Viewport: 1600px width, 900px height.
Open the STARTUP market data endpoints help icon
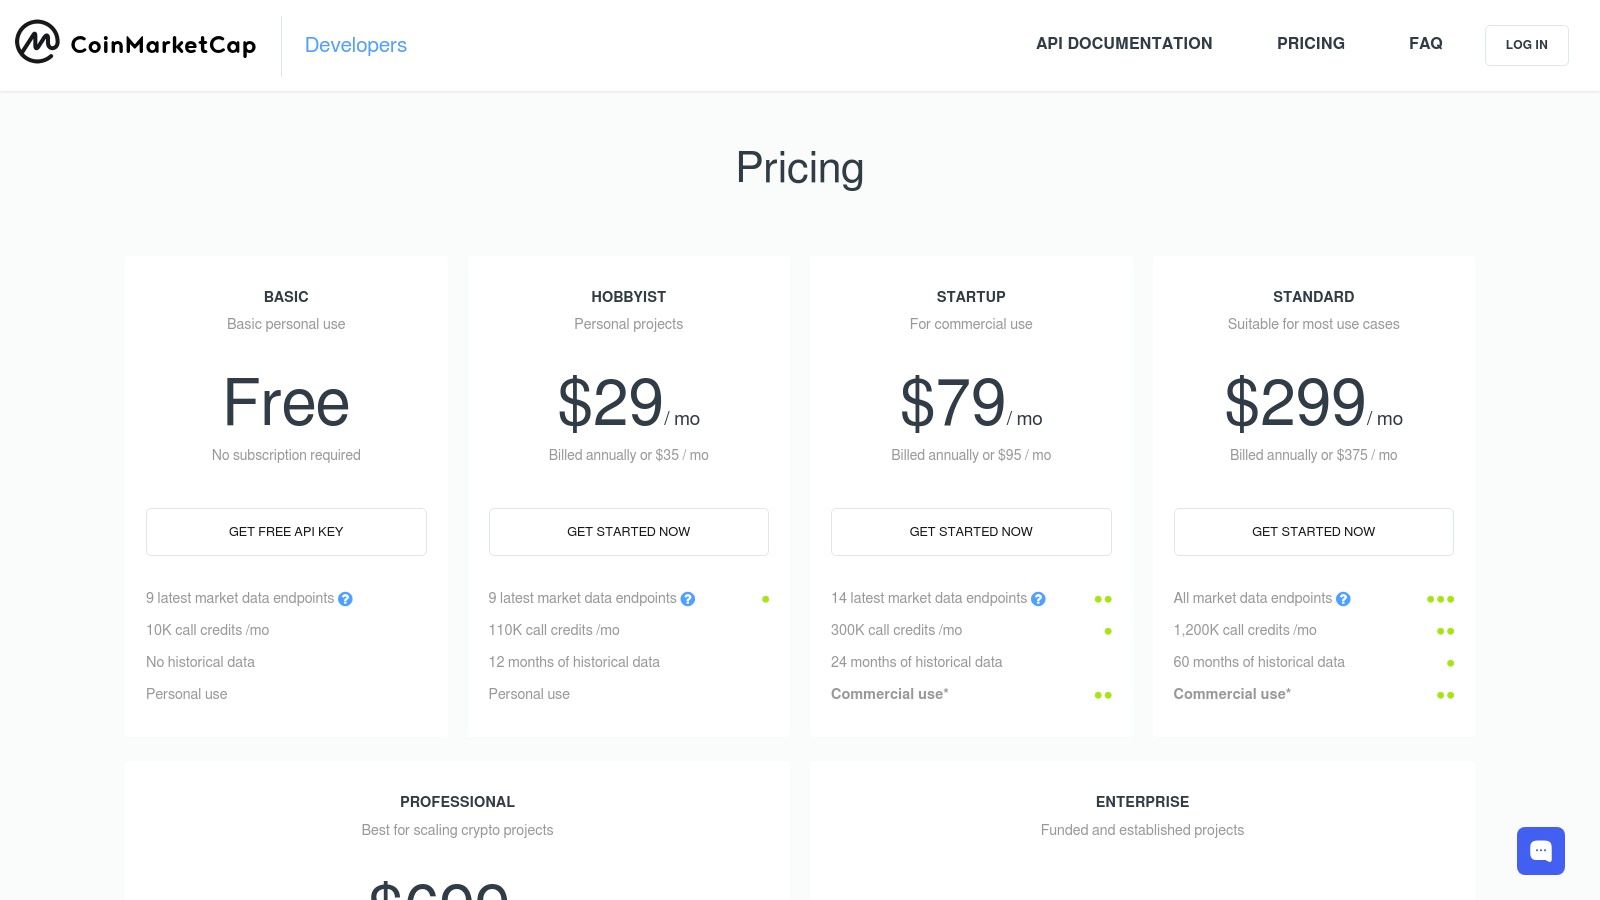pos(1038,599)
